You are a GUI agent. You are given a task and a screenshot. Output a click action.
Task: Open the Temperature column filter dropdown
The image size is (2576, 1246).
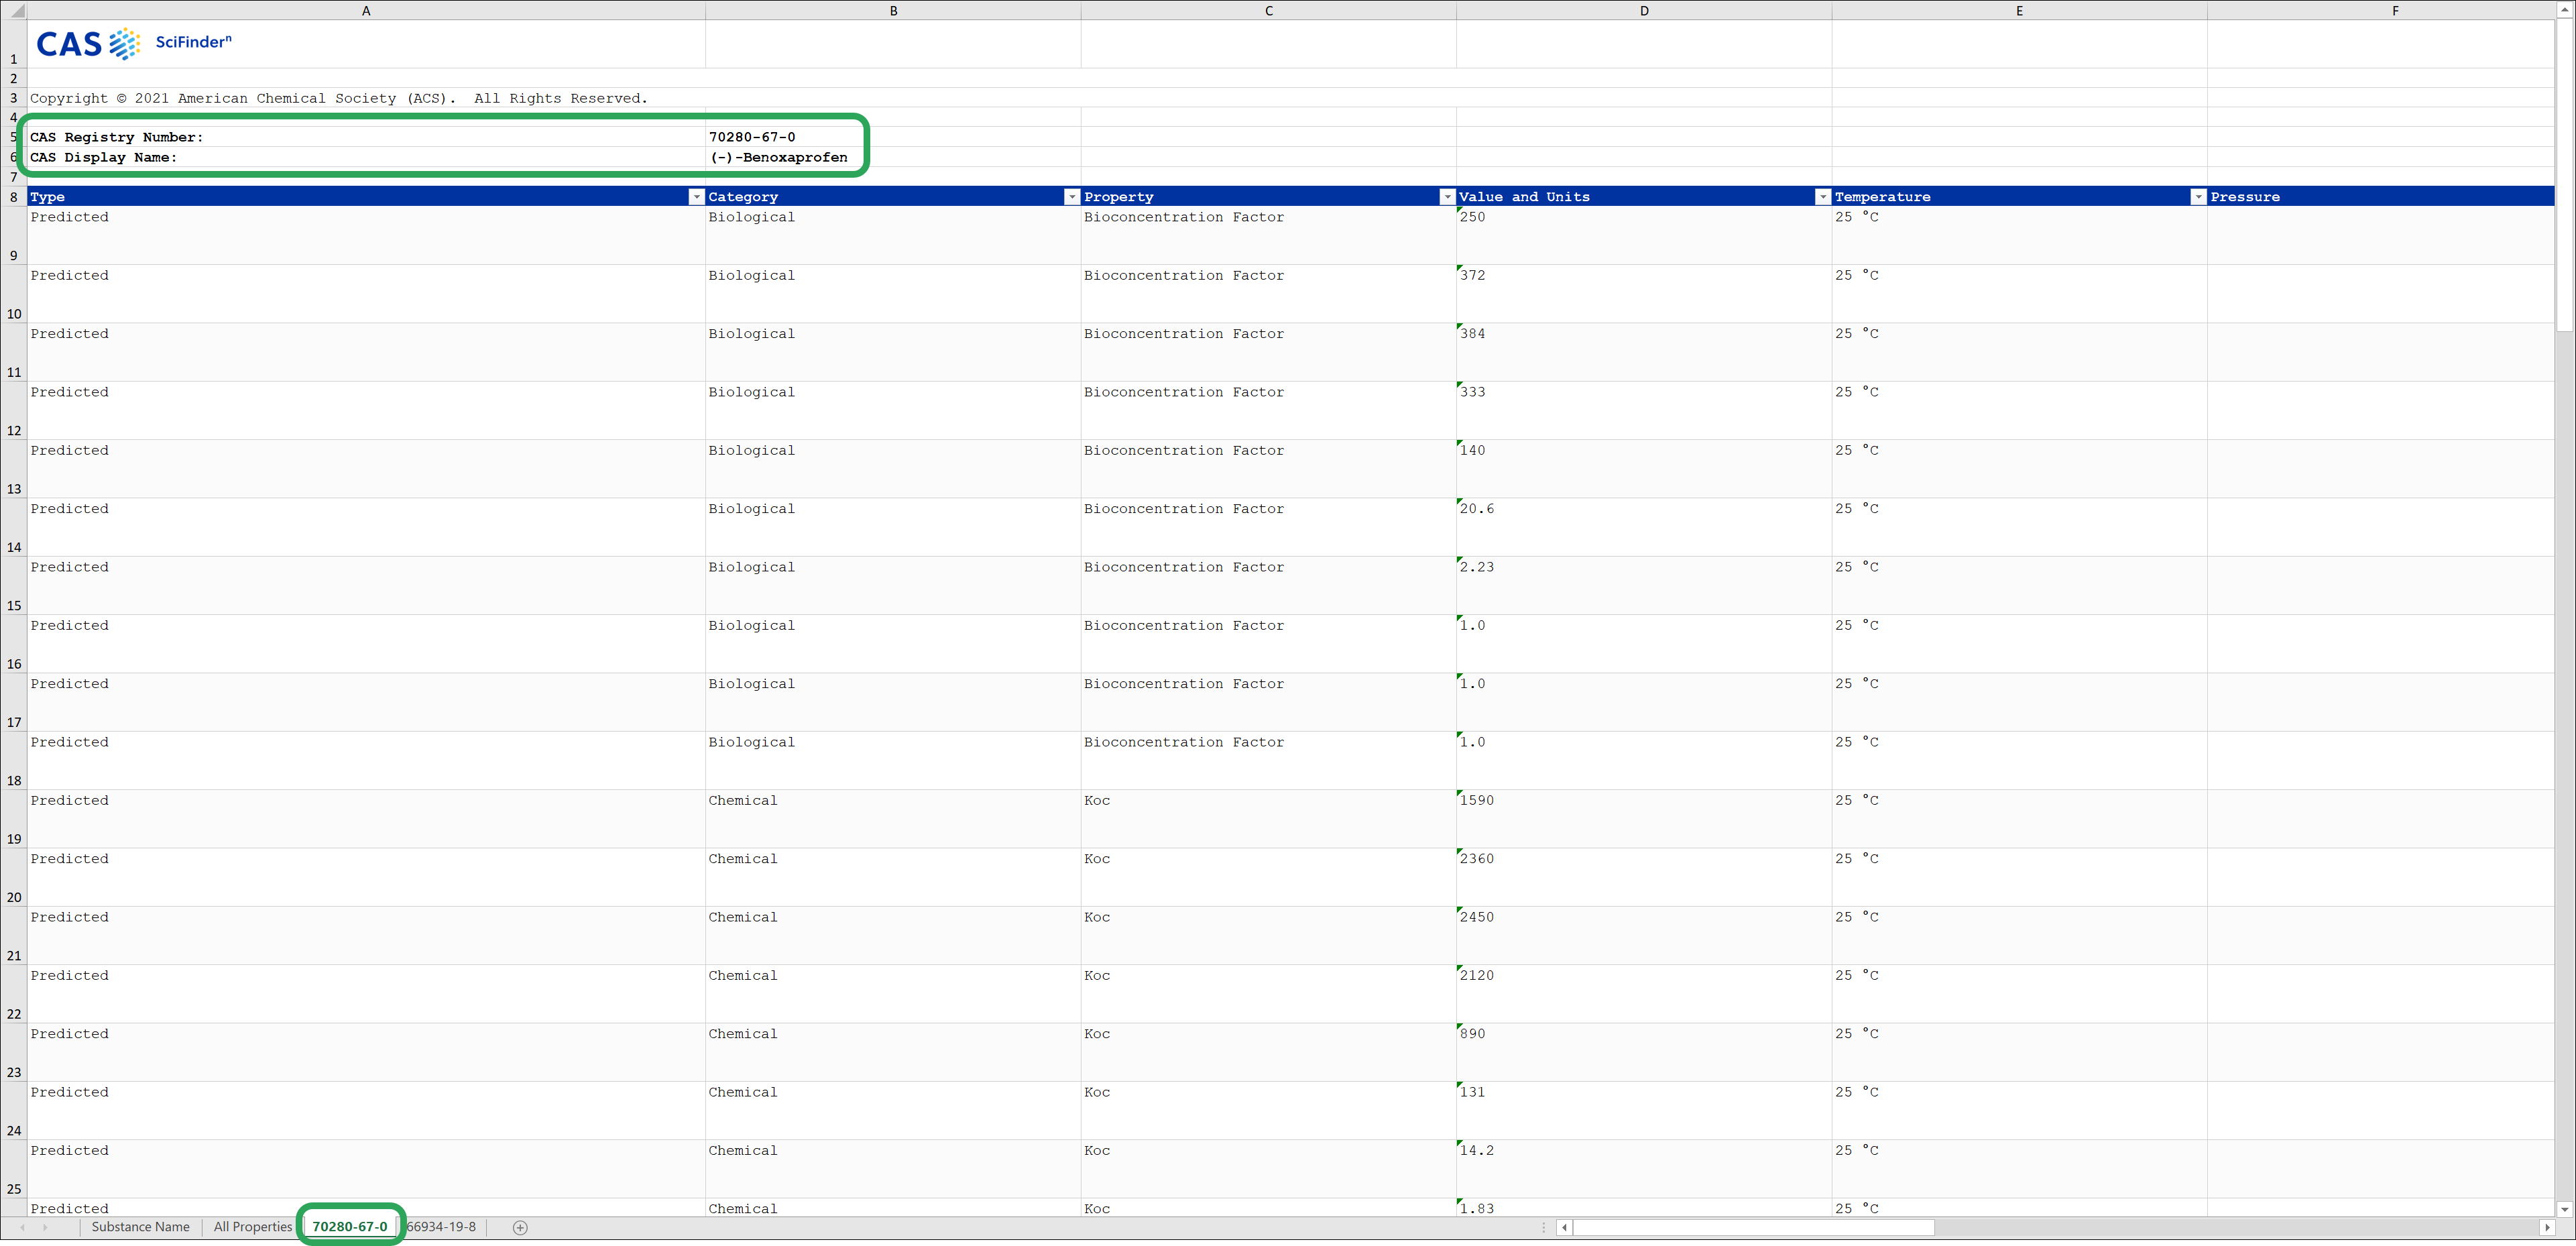click(2198, 197)
